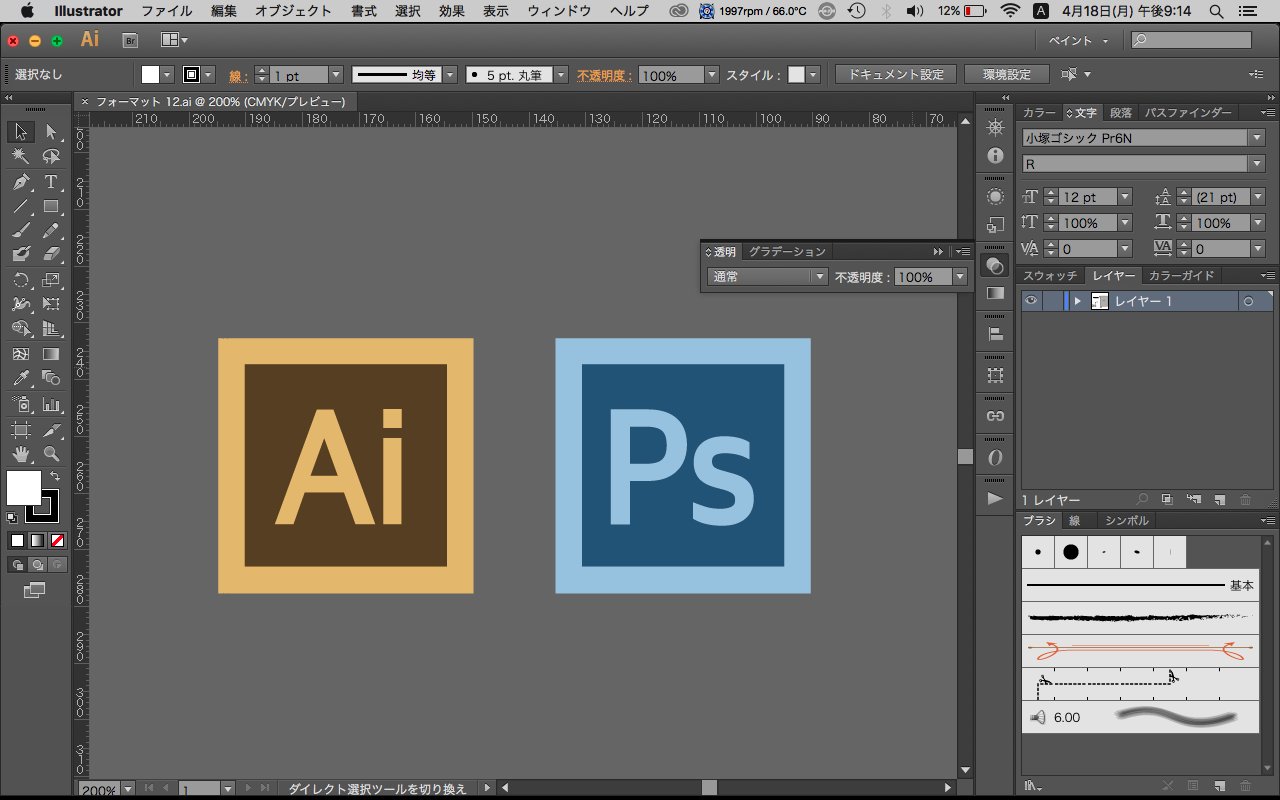Set paint mode to Gradient below fill box
The width and height of the screenshot is (1280, 800).
pyautogui.click(x=37, y=540)
